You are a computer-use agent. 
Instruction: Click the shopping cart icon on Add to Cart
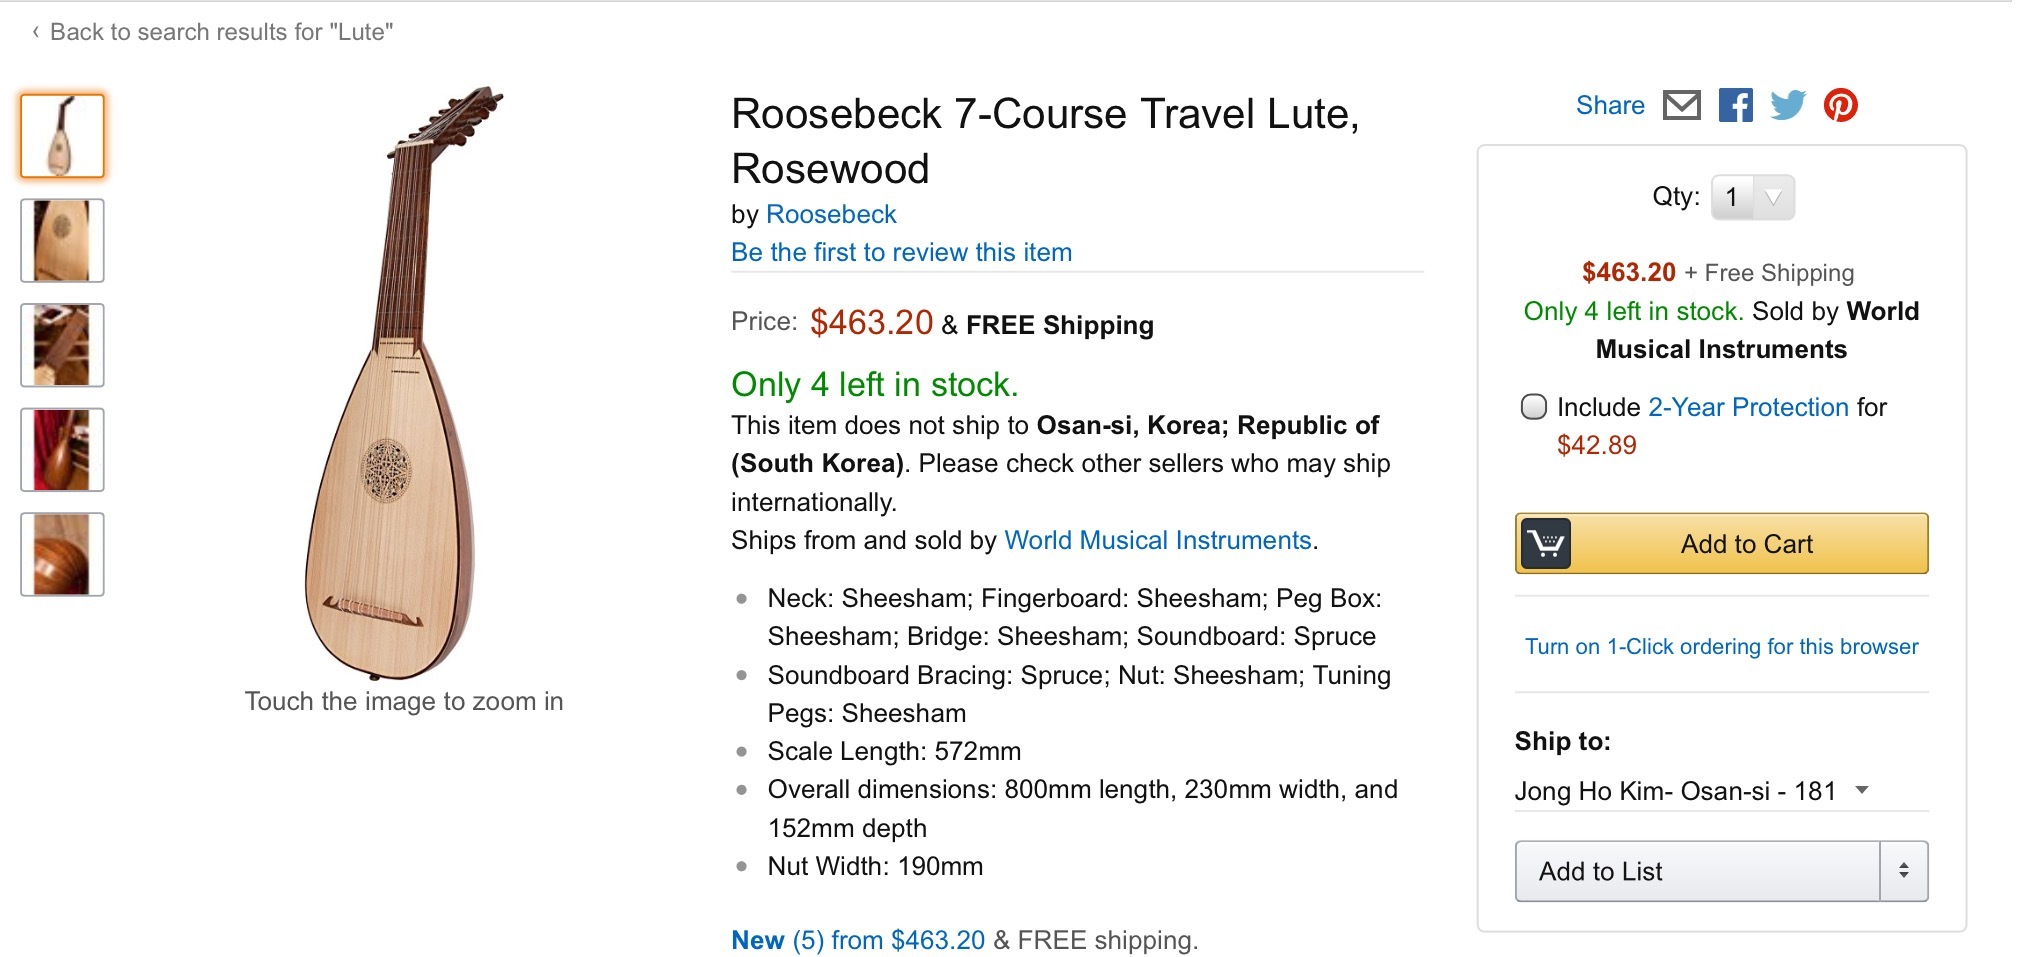pyautogui.click(x=1546, y=544)
